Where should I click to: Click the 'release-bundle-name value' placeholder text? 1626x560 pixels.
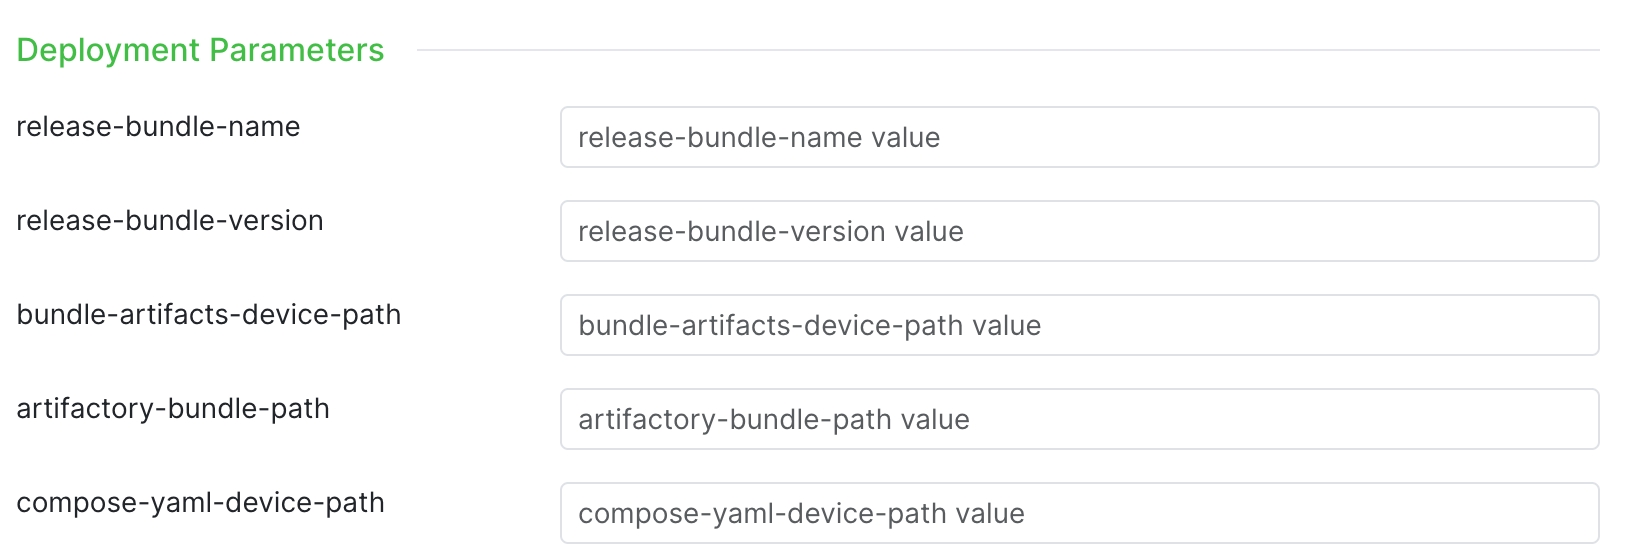pos(759,138)
